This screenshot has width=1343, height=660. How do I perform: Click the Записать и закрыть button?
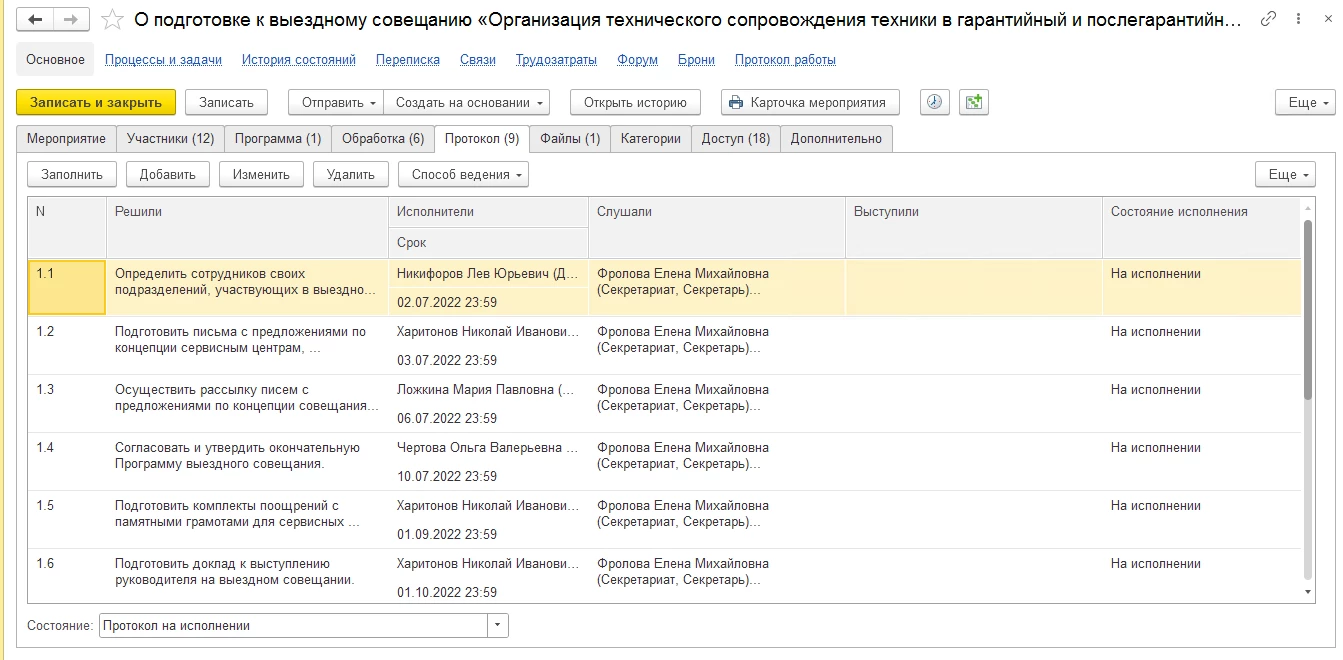tap(96, 102)
